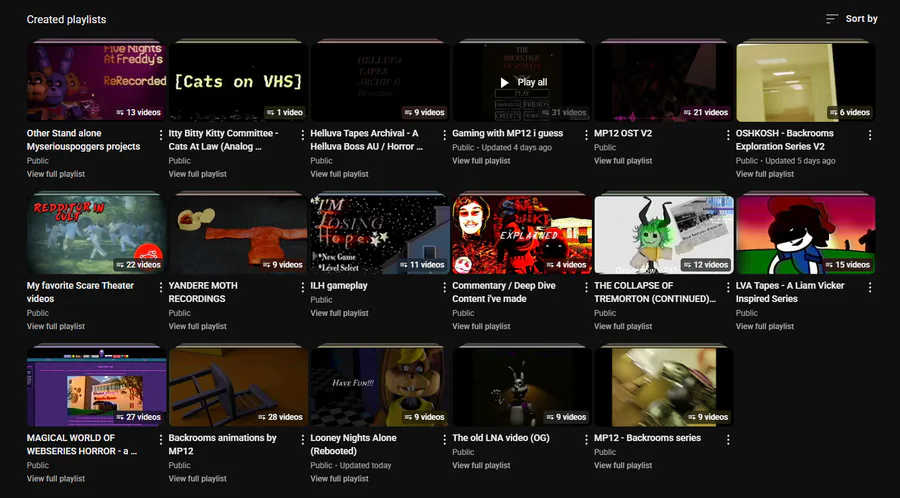Click the title 'The old LNA video (OG)'
Image resolution: width=900 pixels, height=498 pixels.
(x=501, y=438)
